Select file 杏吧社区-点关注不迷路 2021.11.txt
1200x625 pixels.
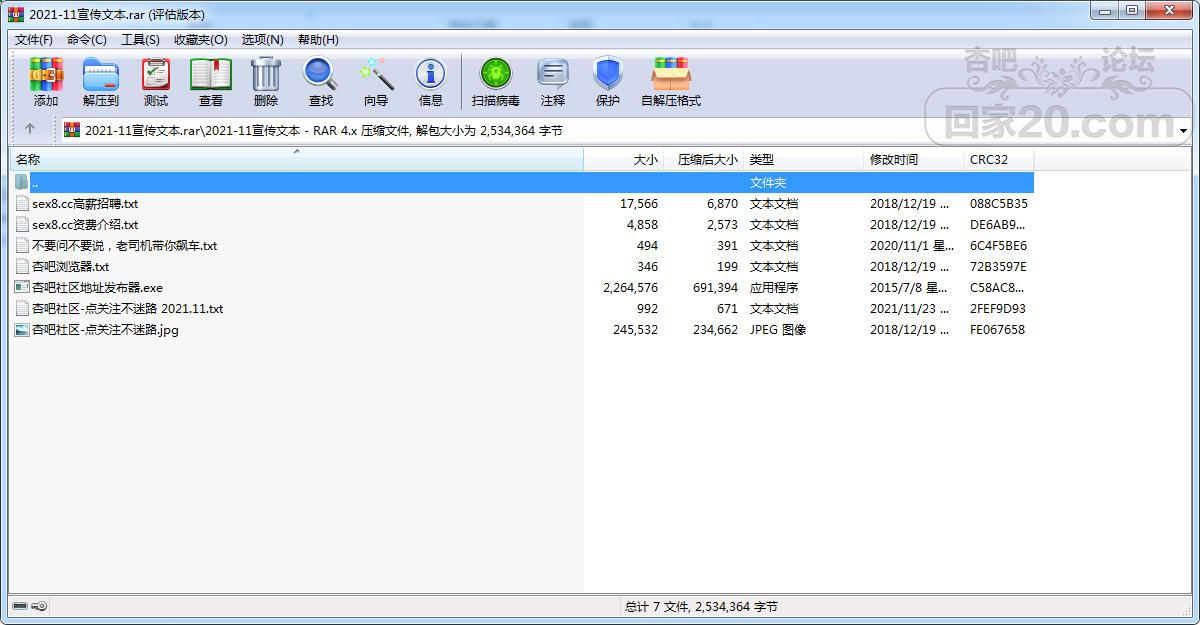(127, 308)
